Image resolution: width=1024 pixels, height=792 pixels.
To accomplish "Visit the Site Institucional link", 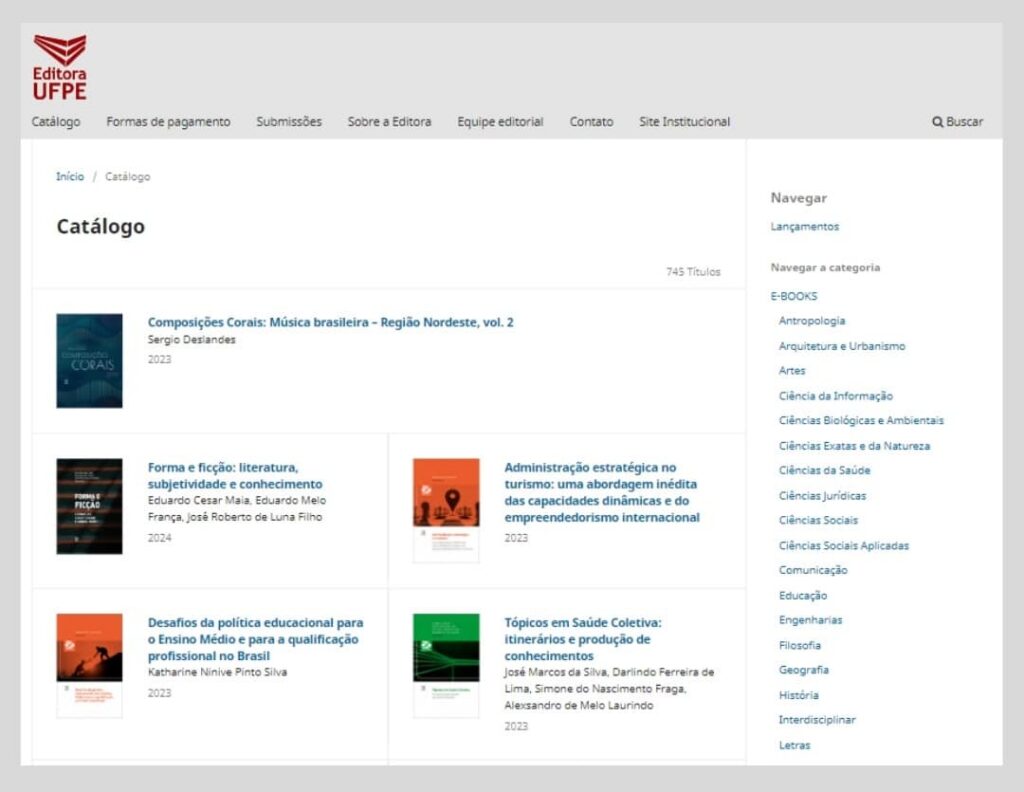I will click(x=686, y=121).
